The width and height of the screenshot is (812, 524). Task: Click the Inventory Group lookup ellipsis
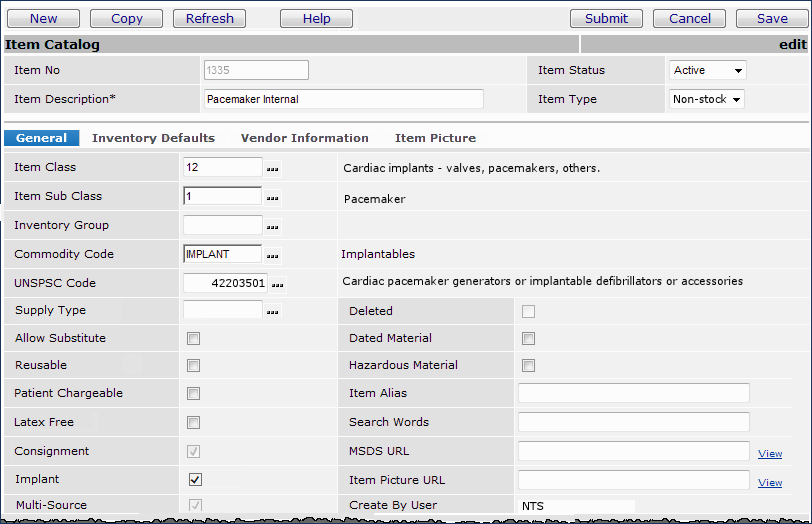point(273,226)
